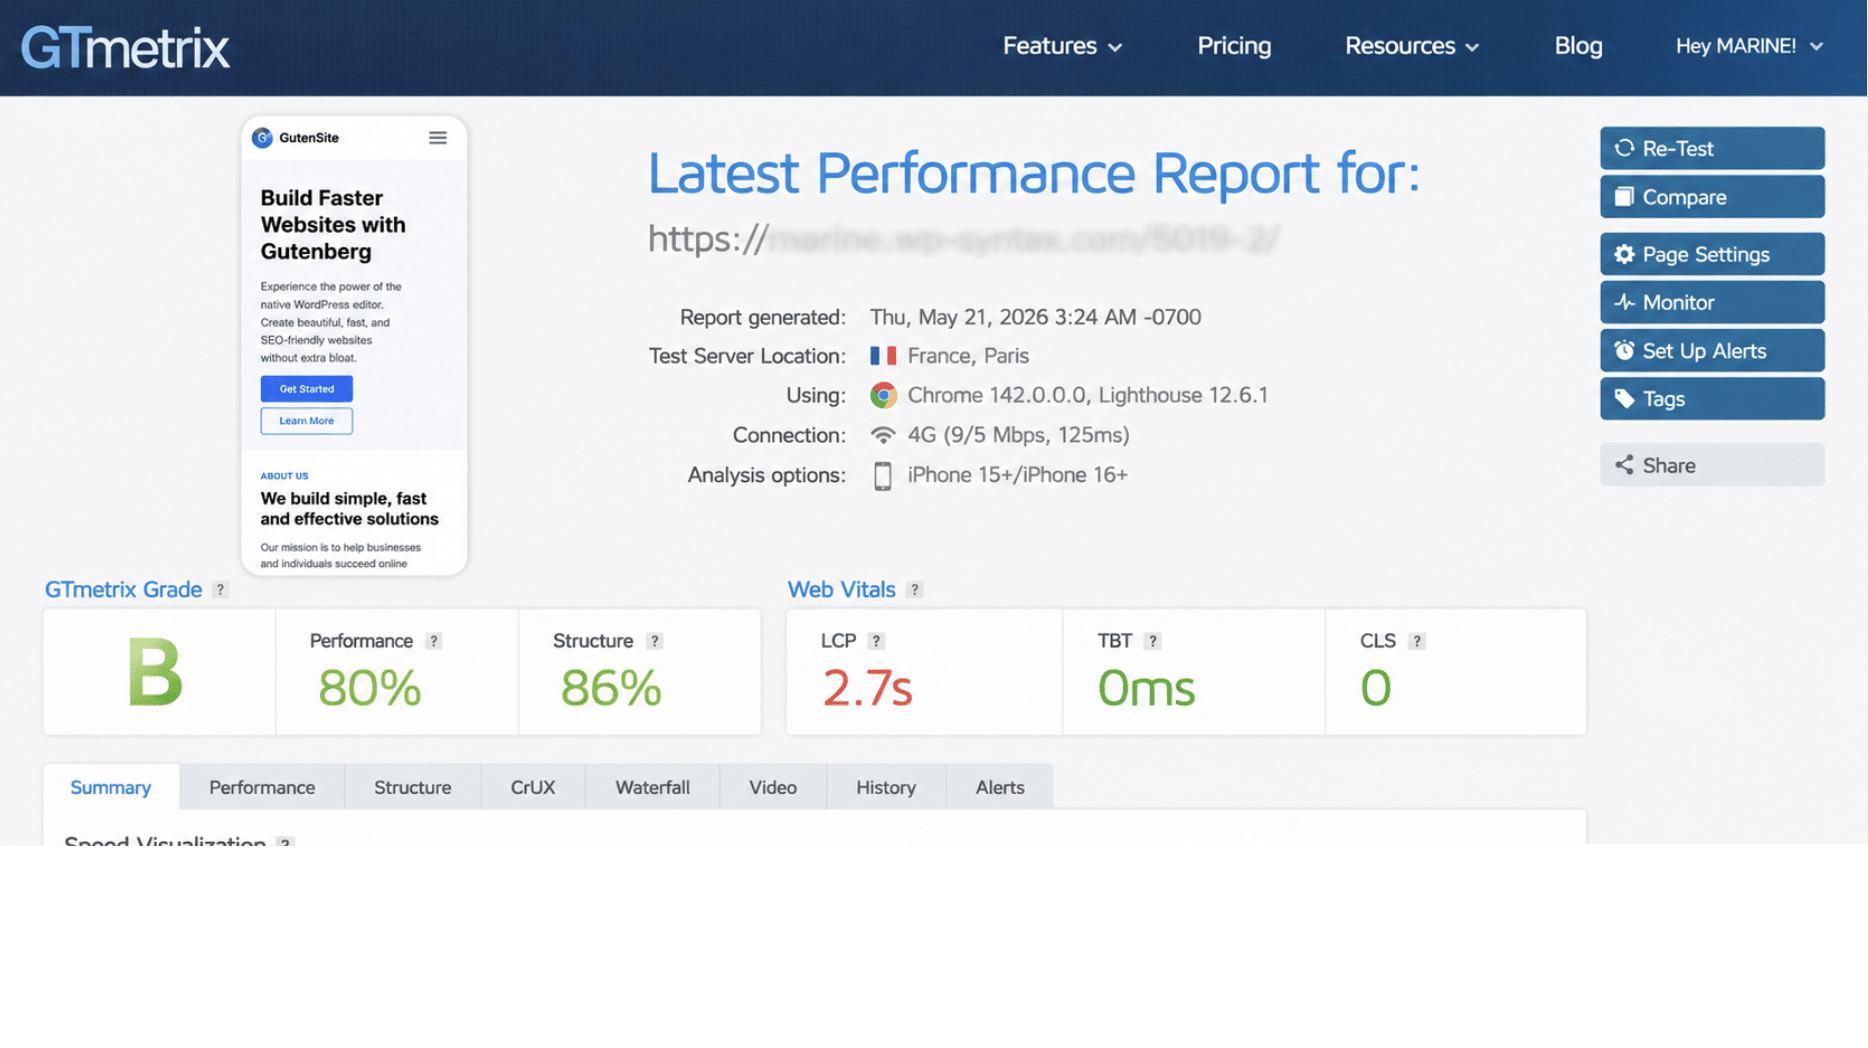The height and width of the screenshot is (1048, 1868).
Task: Click the 2.7s LCP value
Action: (867, 688)
